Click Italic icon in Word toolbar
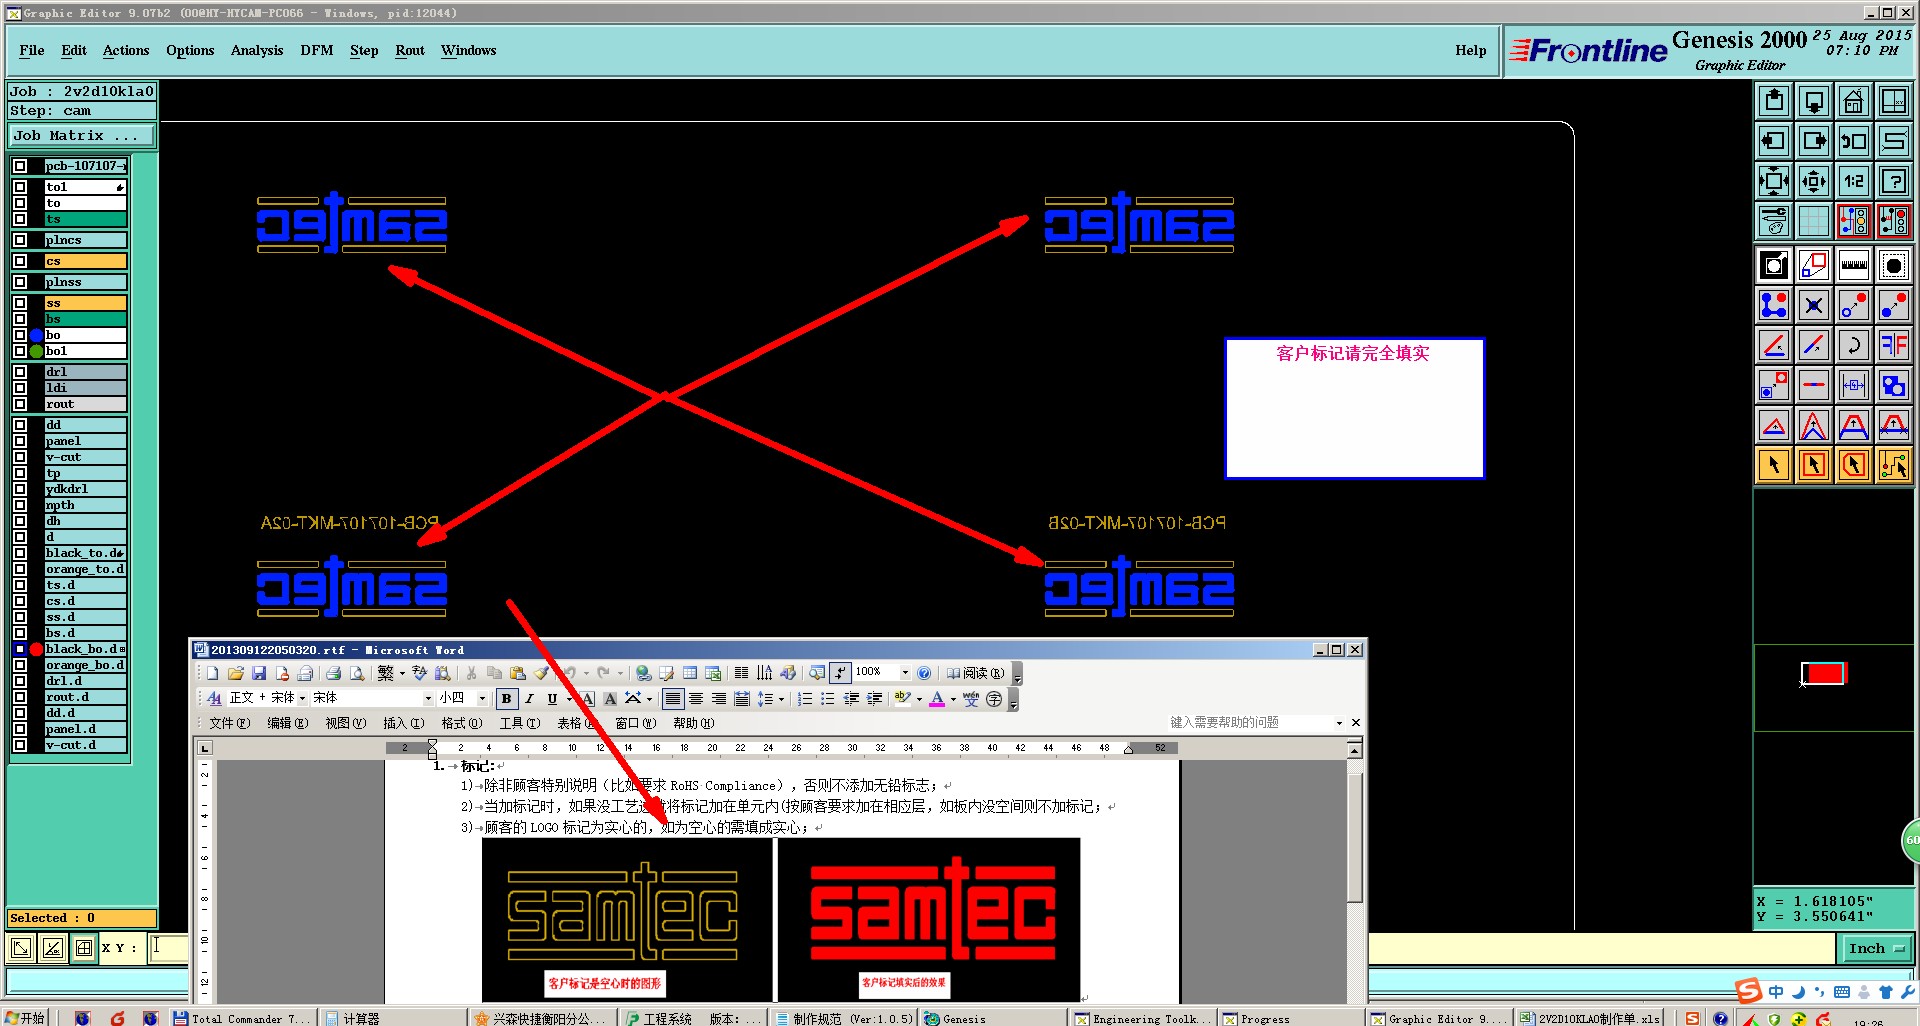Viewport: 1920px width, 1026px height. point(530,699)
